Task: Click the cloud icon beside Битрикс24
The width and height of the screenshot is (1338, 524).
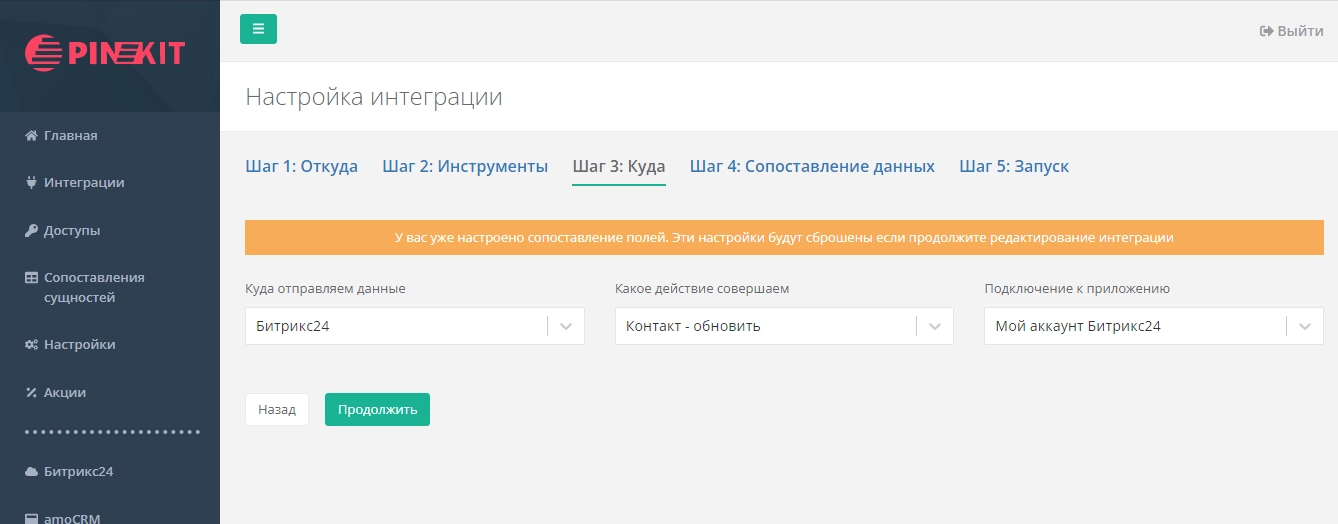Action: tap(31, 472)
